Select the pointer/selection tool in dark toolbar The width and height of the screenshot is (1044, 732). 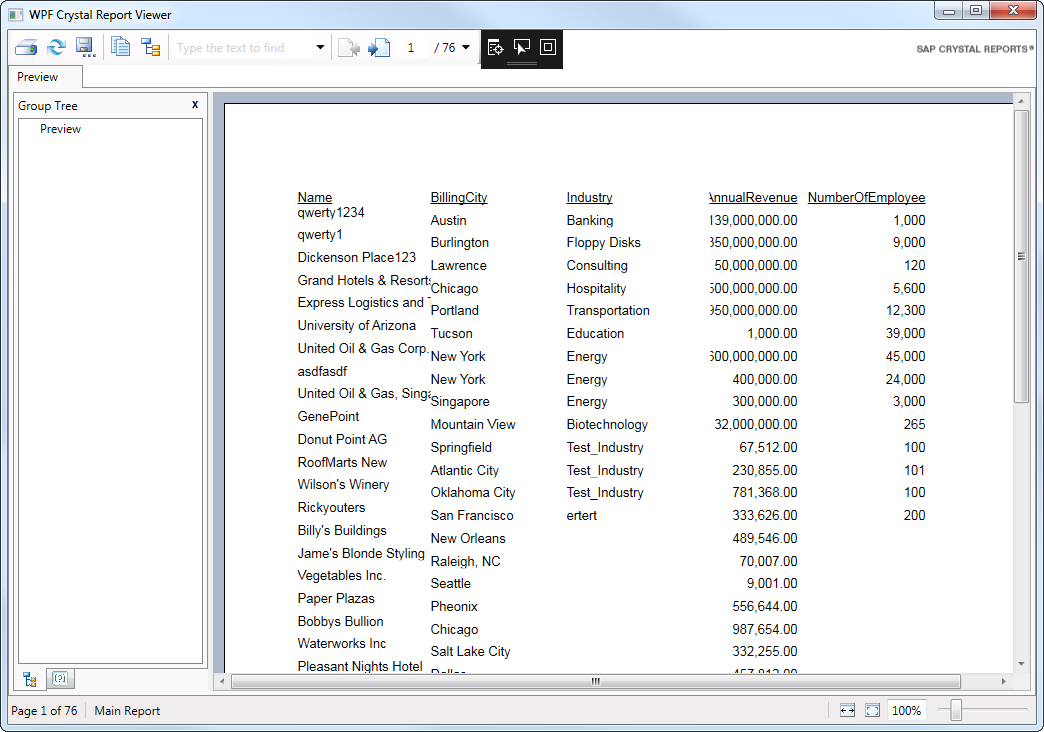[x=521, y=46]
